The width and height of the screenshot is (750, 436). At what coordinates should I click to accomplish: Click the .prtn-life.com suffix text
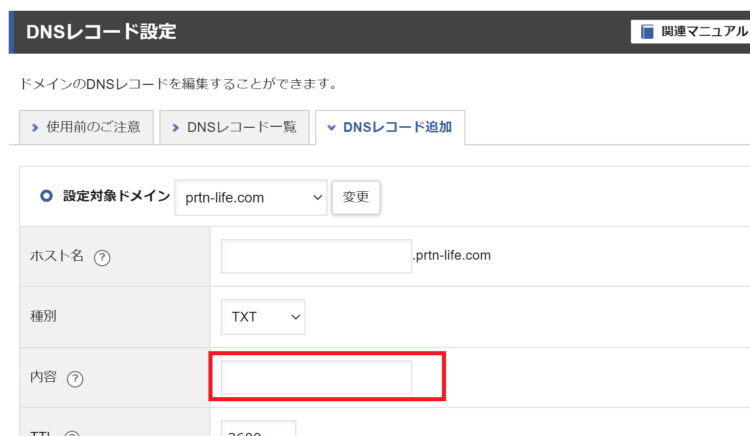tap(452, 255)
